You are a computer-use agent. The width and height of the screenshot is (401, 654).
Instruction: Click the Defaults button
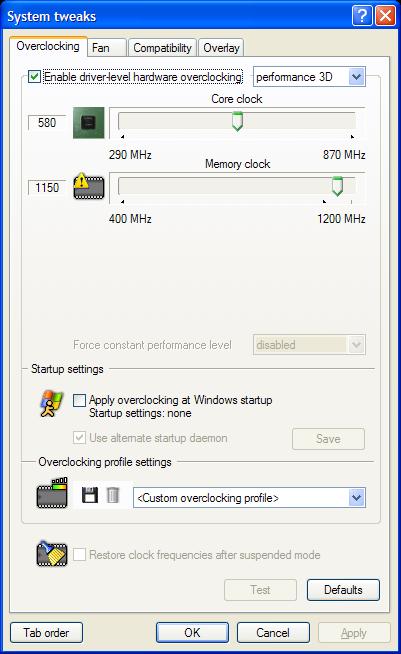[x=343, y=590]
